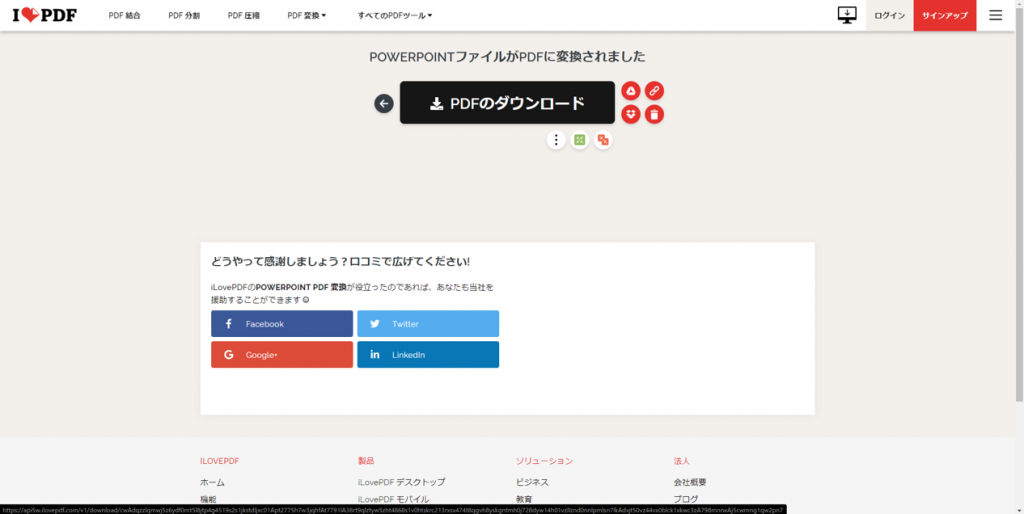
Task: Click the ソリューション footer heading
Action: tap(545, 461)
